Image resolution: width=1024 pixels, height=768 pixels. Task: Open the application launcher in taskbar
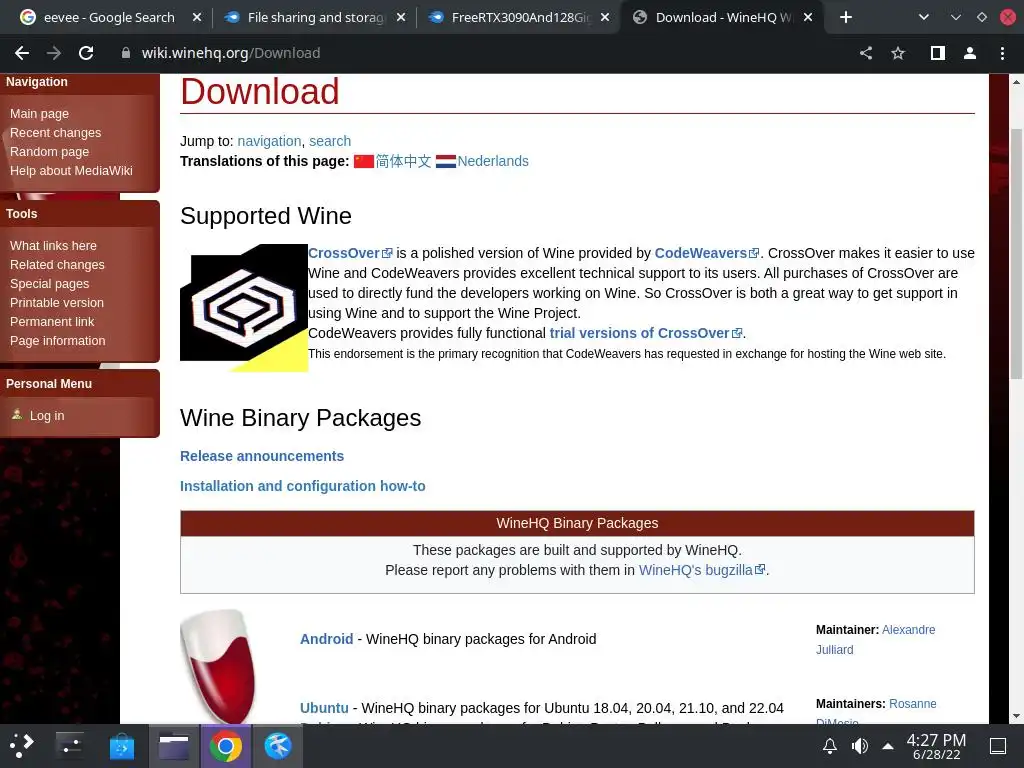22,746
